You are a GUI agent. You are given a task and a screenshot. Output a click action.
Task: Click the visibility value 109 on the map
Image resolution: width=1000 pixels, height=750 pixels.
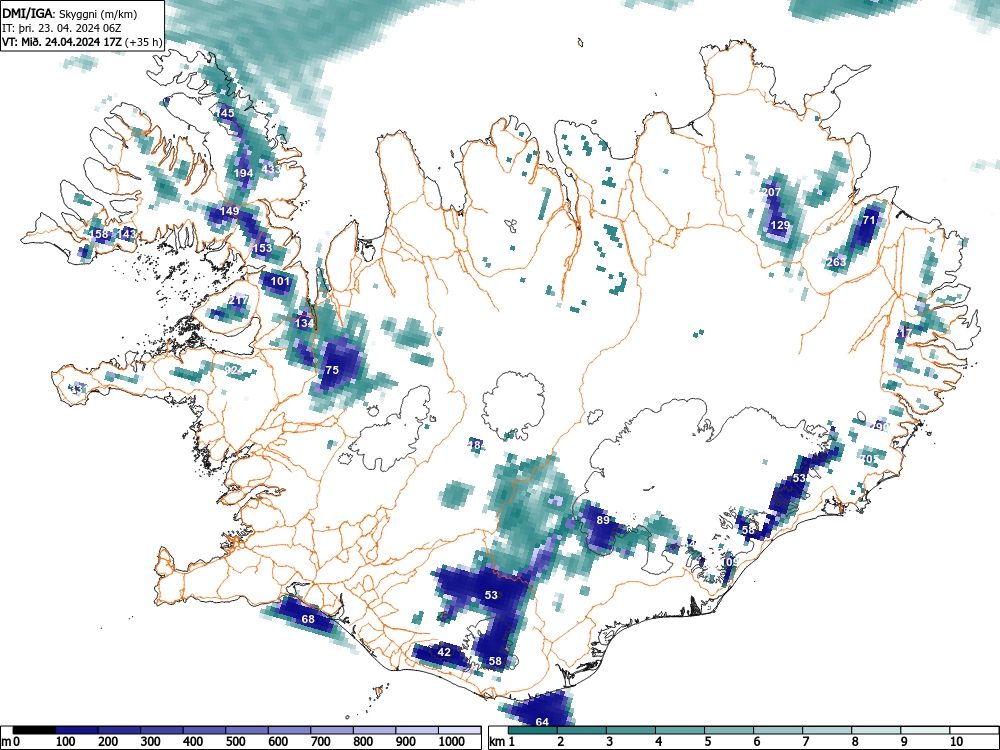pos(730,562)
